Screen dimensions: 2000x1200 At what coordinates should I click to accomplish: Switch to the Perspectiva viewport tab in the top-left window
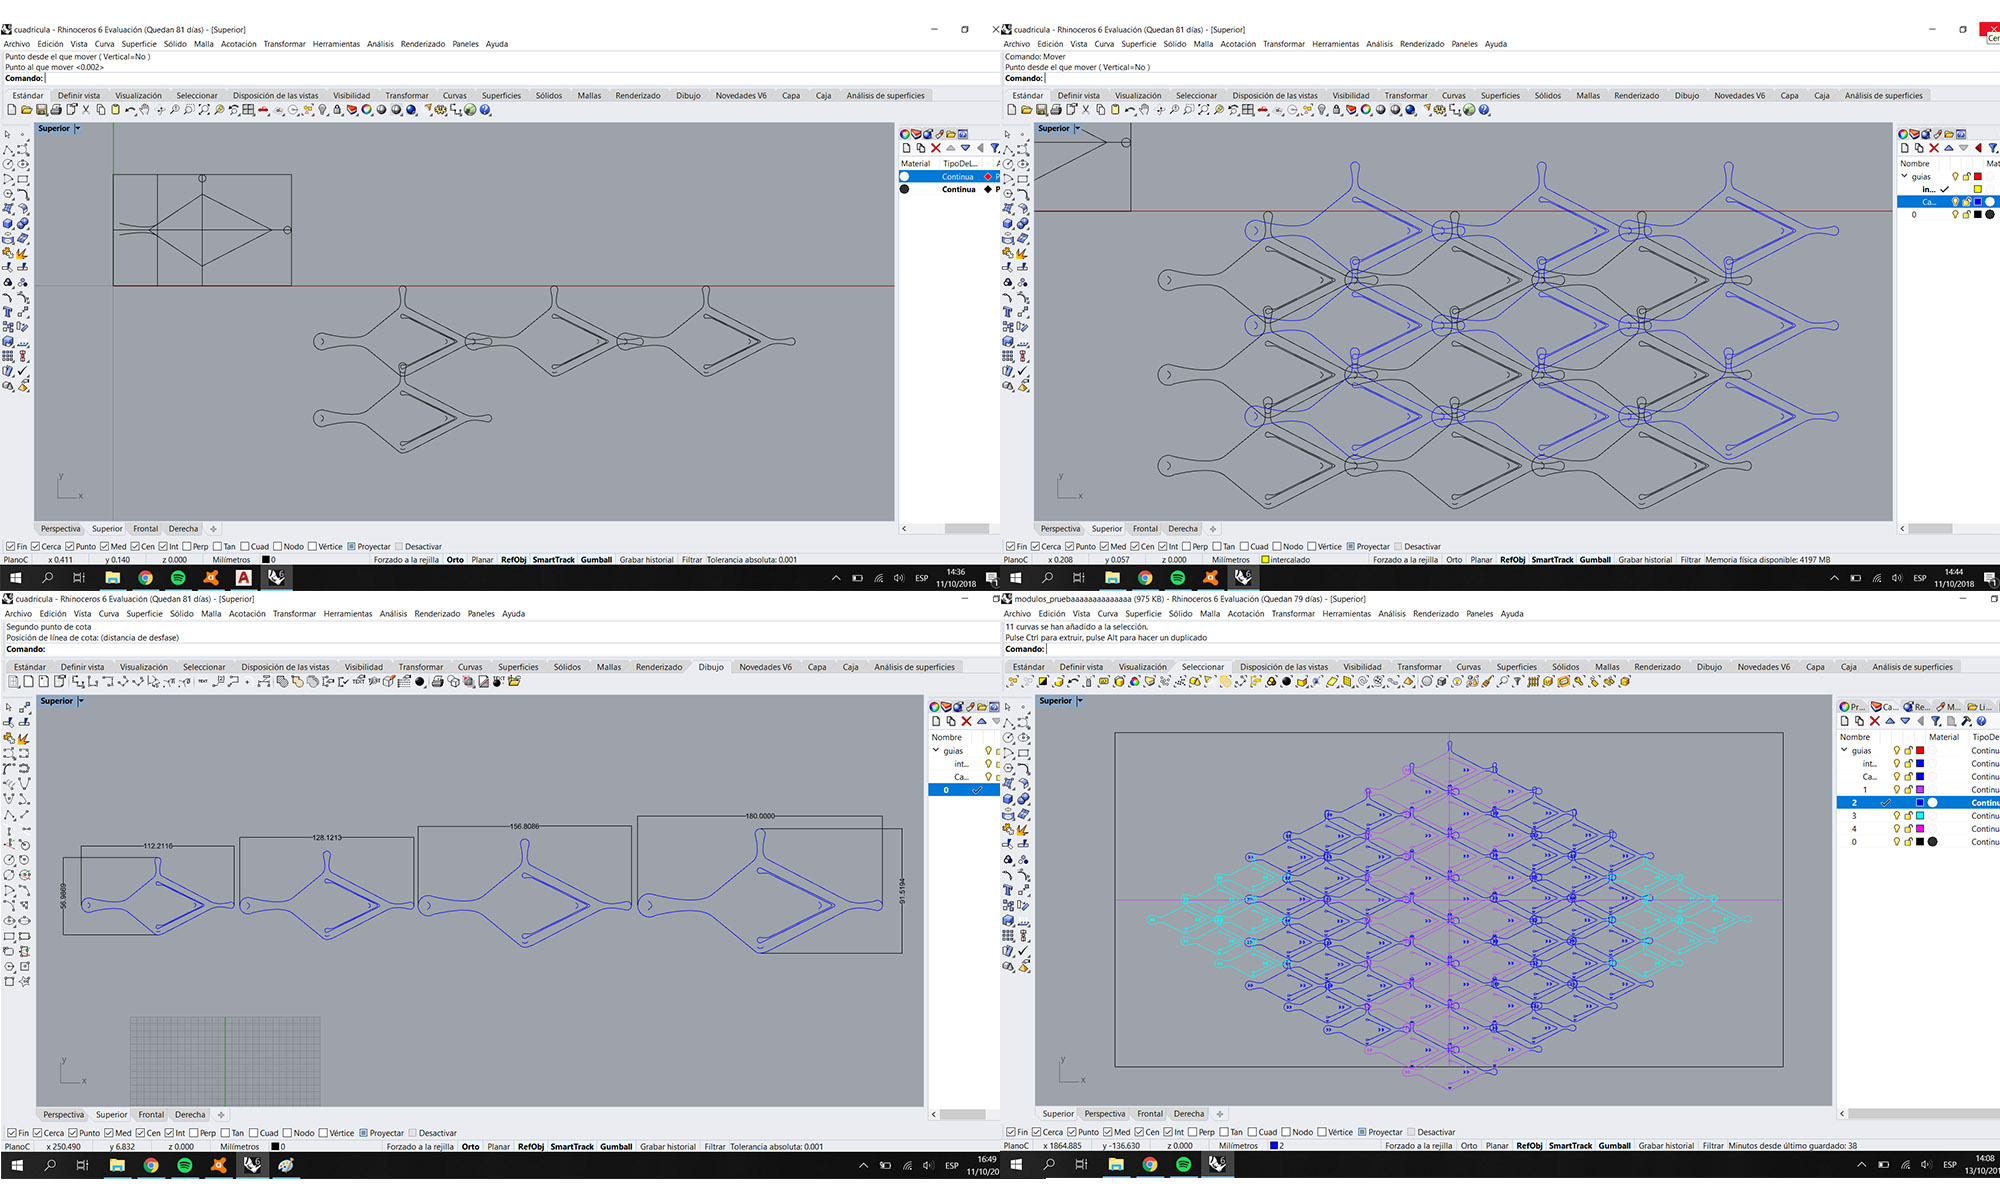(x=60, y=529)
